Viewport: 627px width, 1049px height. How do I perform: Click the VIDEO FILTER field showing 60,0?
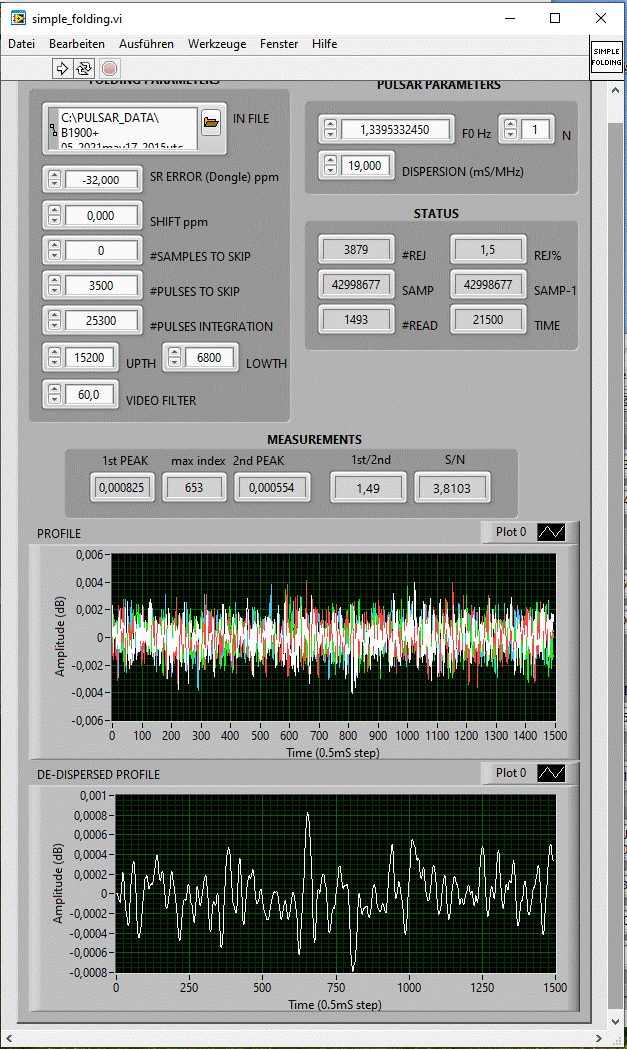90,394
